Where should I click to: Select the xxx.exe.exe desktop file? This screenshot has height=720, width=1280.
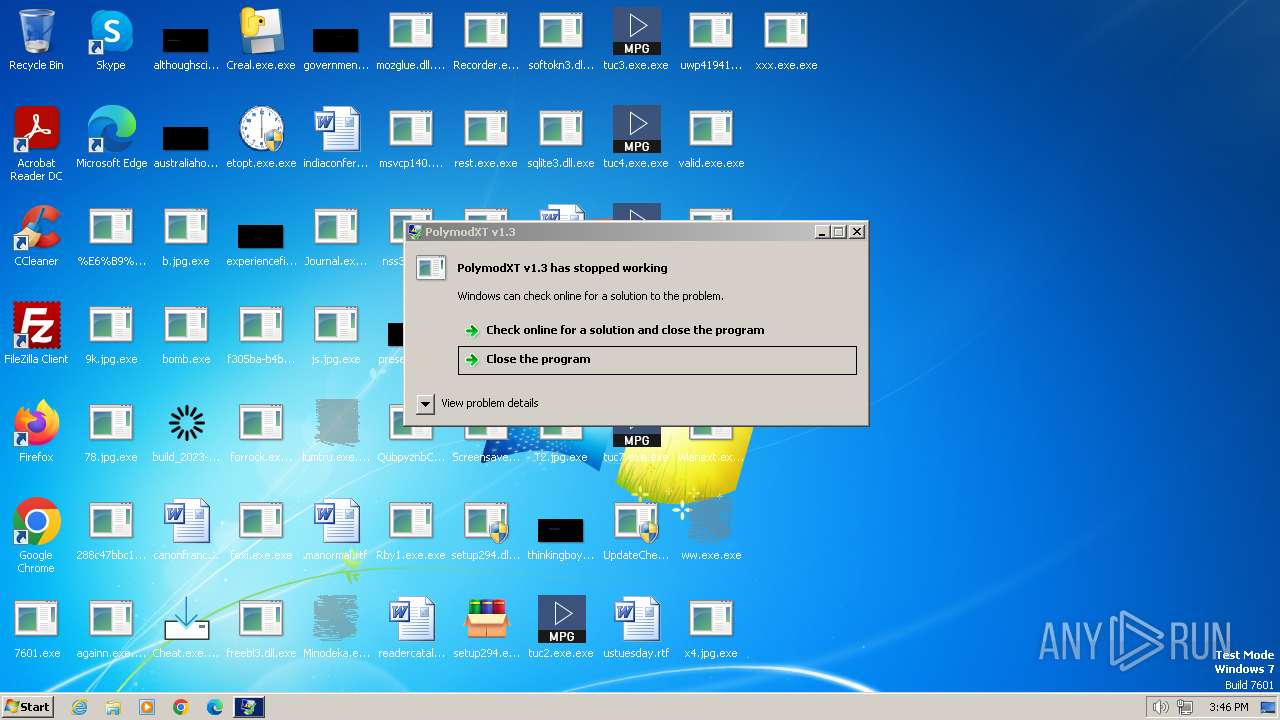pos(786,40)
